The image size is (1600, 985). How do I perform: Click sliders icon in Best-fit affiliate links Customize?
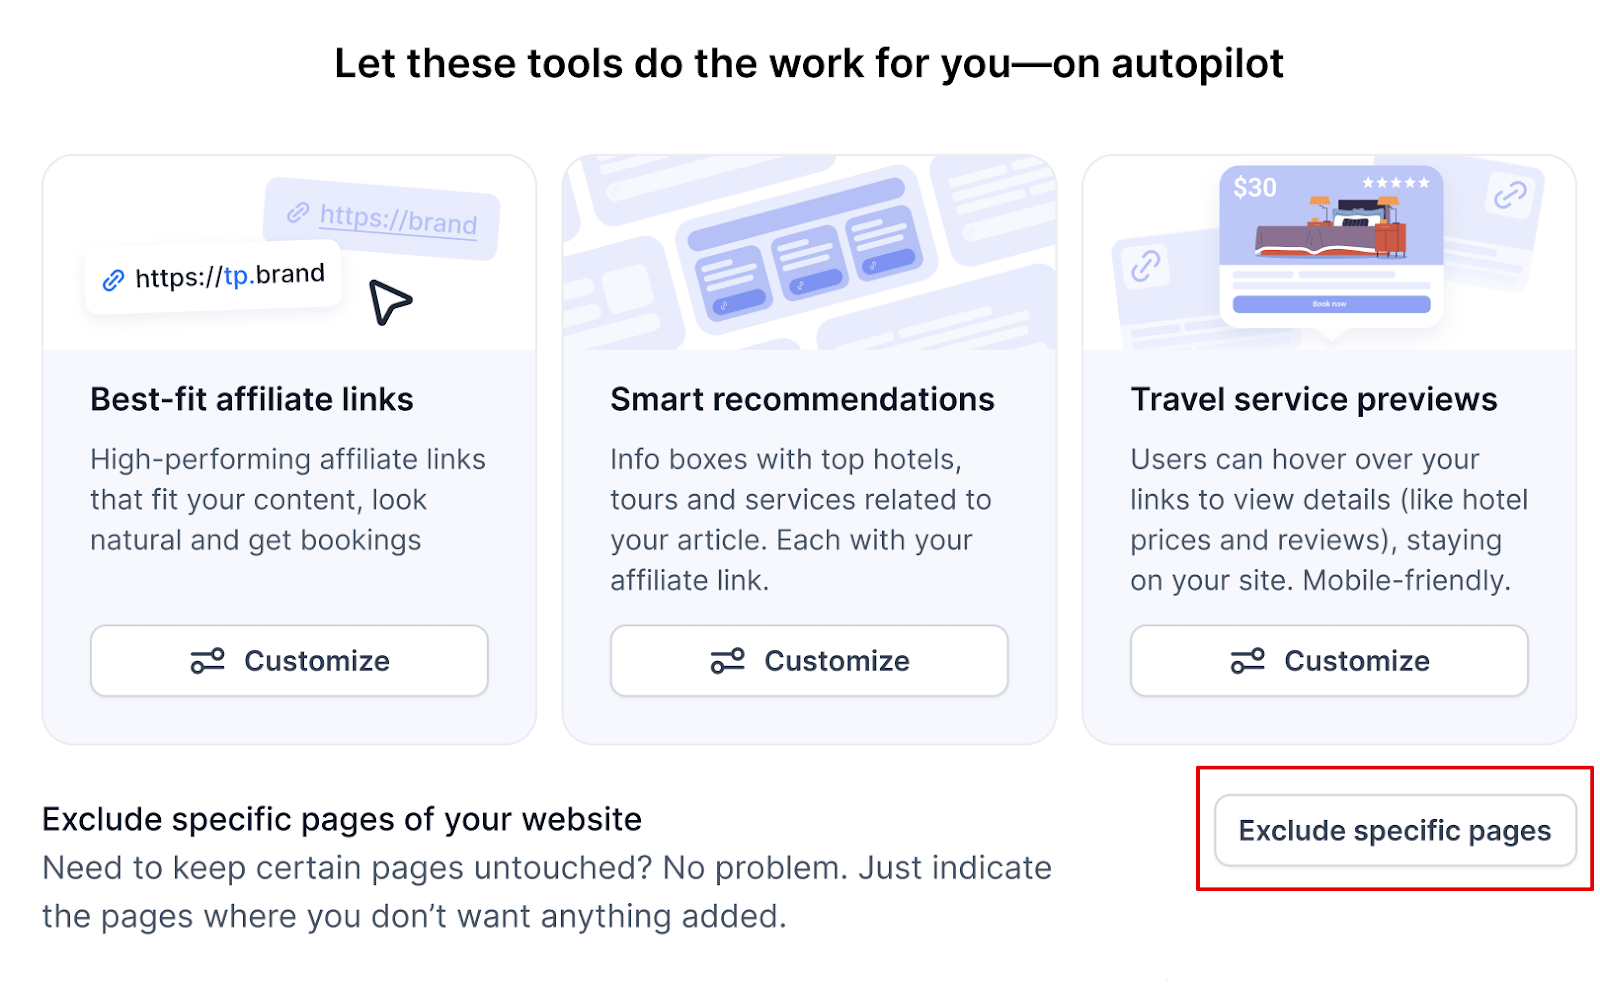[x=208, y=661]
